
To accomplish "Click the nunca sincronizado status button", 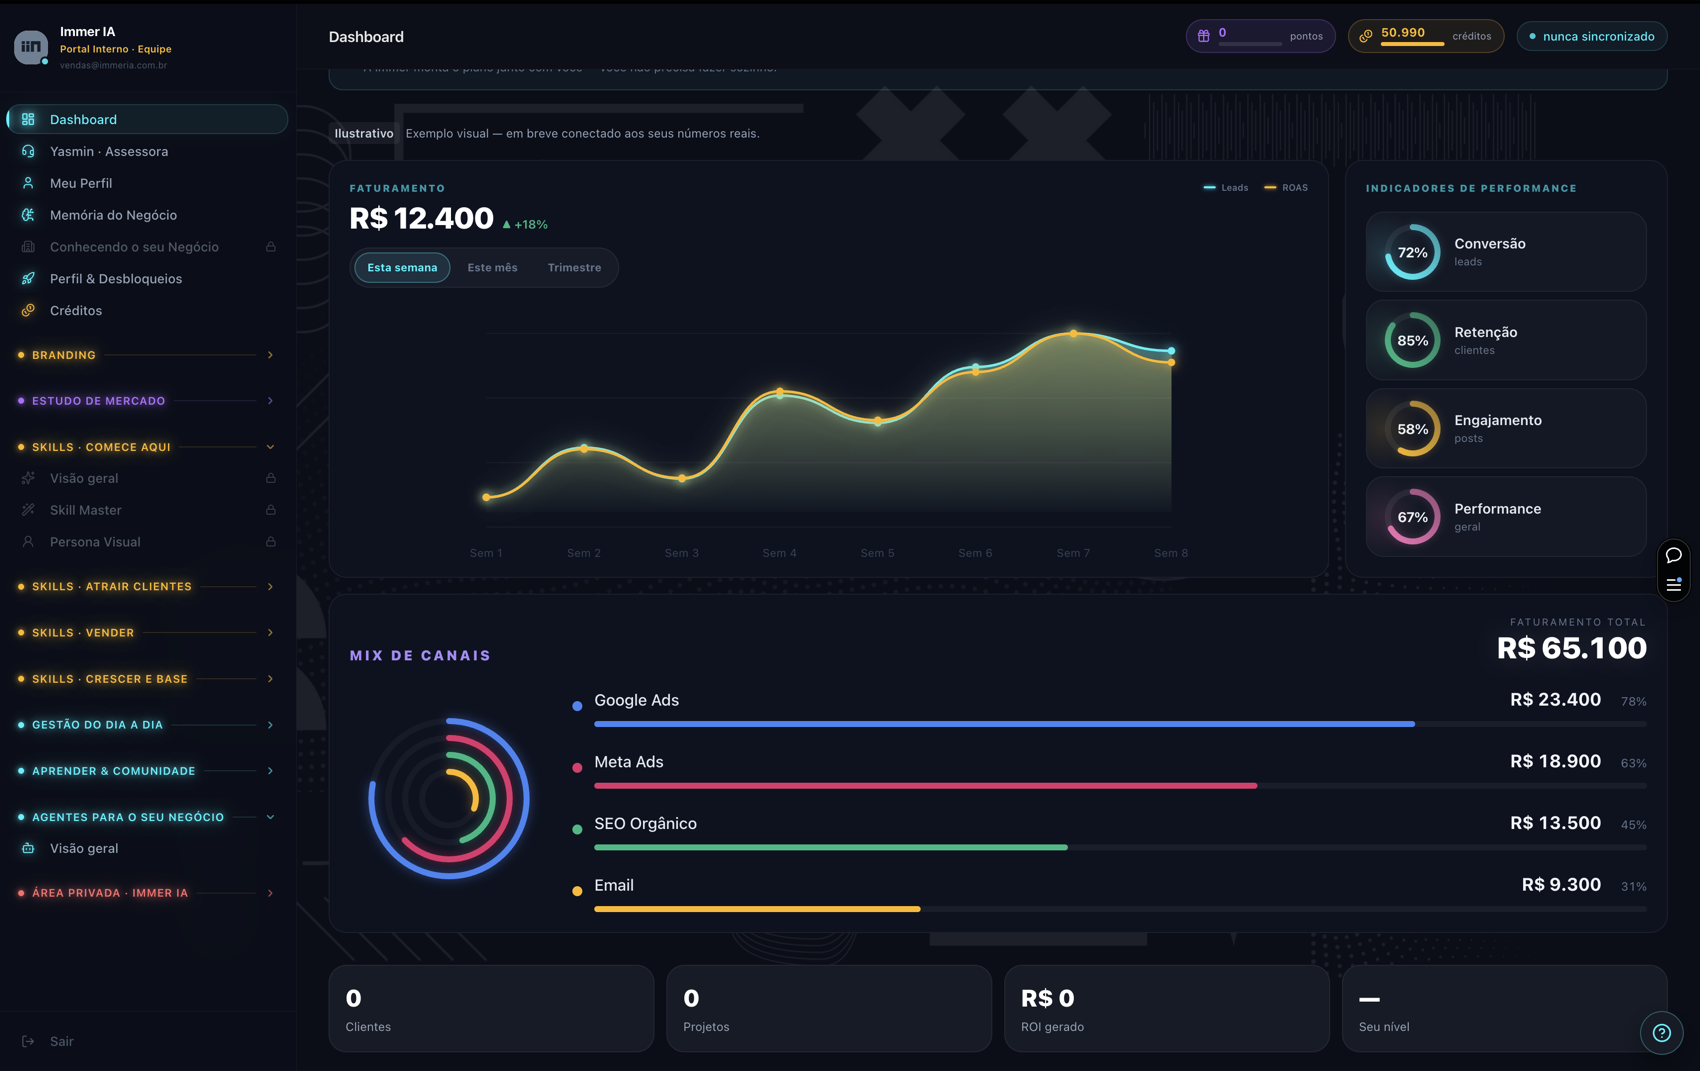I will [1592, 36].
